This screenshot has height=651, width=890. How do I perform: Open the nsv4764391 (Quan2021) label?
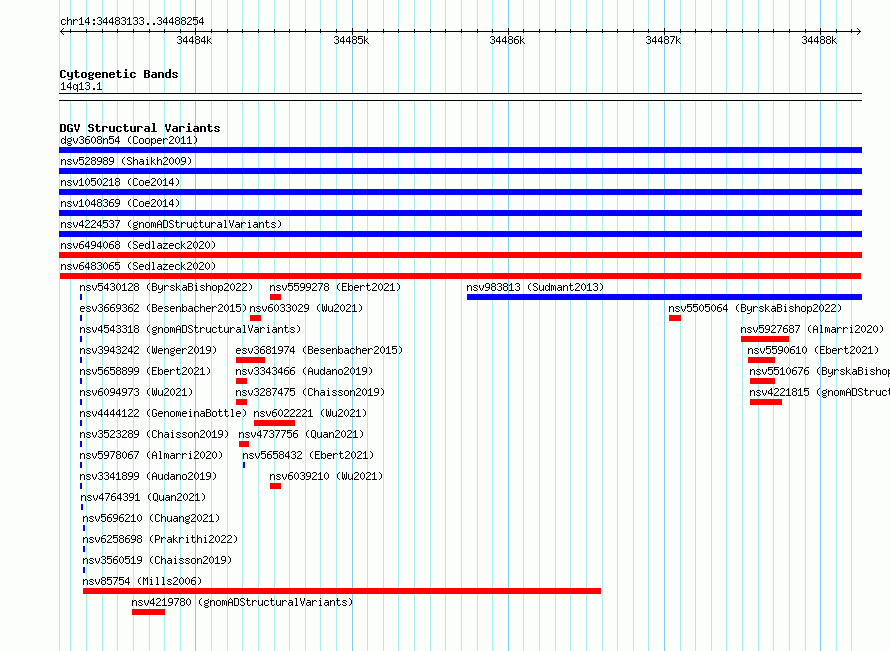tap(143, 497)
